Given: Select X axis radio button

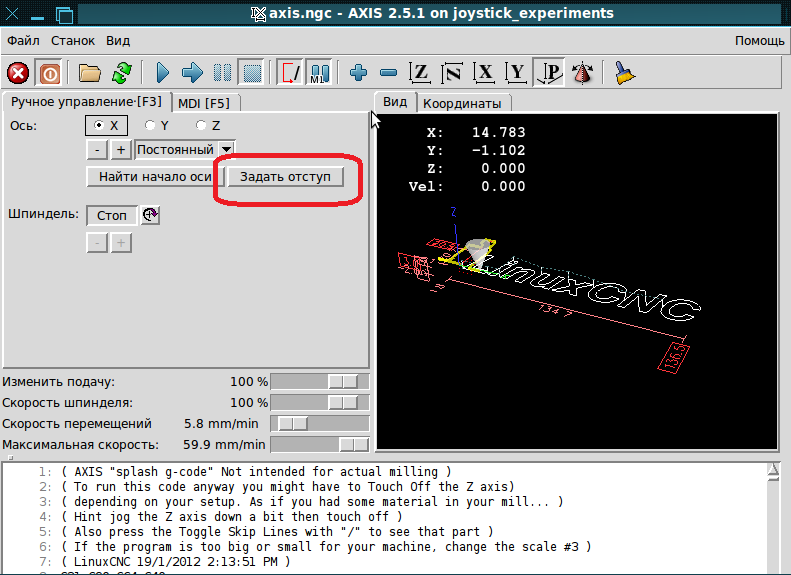Looking at the screenshot, I should click(106, 126).
